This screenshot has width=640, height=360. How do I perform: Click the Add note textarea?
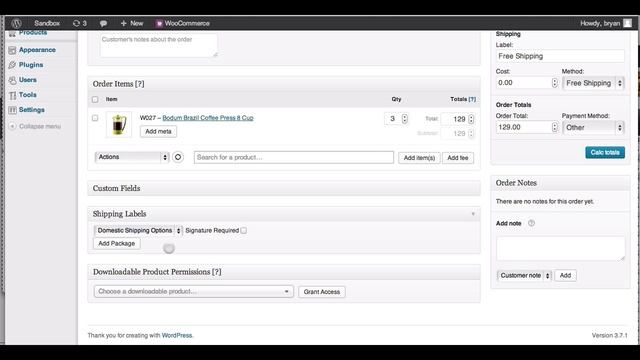pyautogui.click(x=560, y=249)
